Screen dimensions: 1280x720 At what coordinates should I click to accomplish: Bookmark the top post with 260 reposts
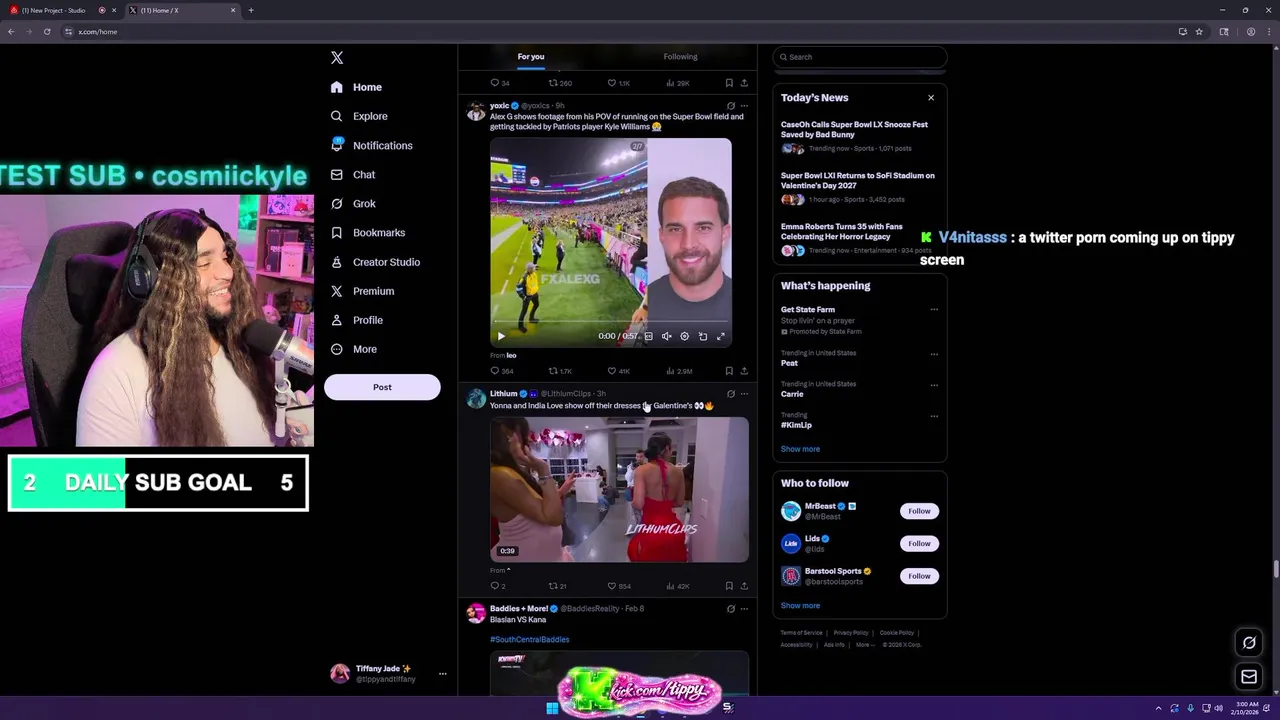point(729,83)
